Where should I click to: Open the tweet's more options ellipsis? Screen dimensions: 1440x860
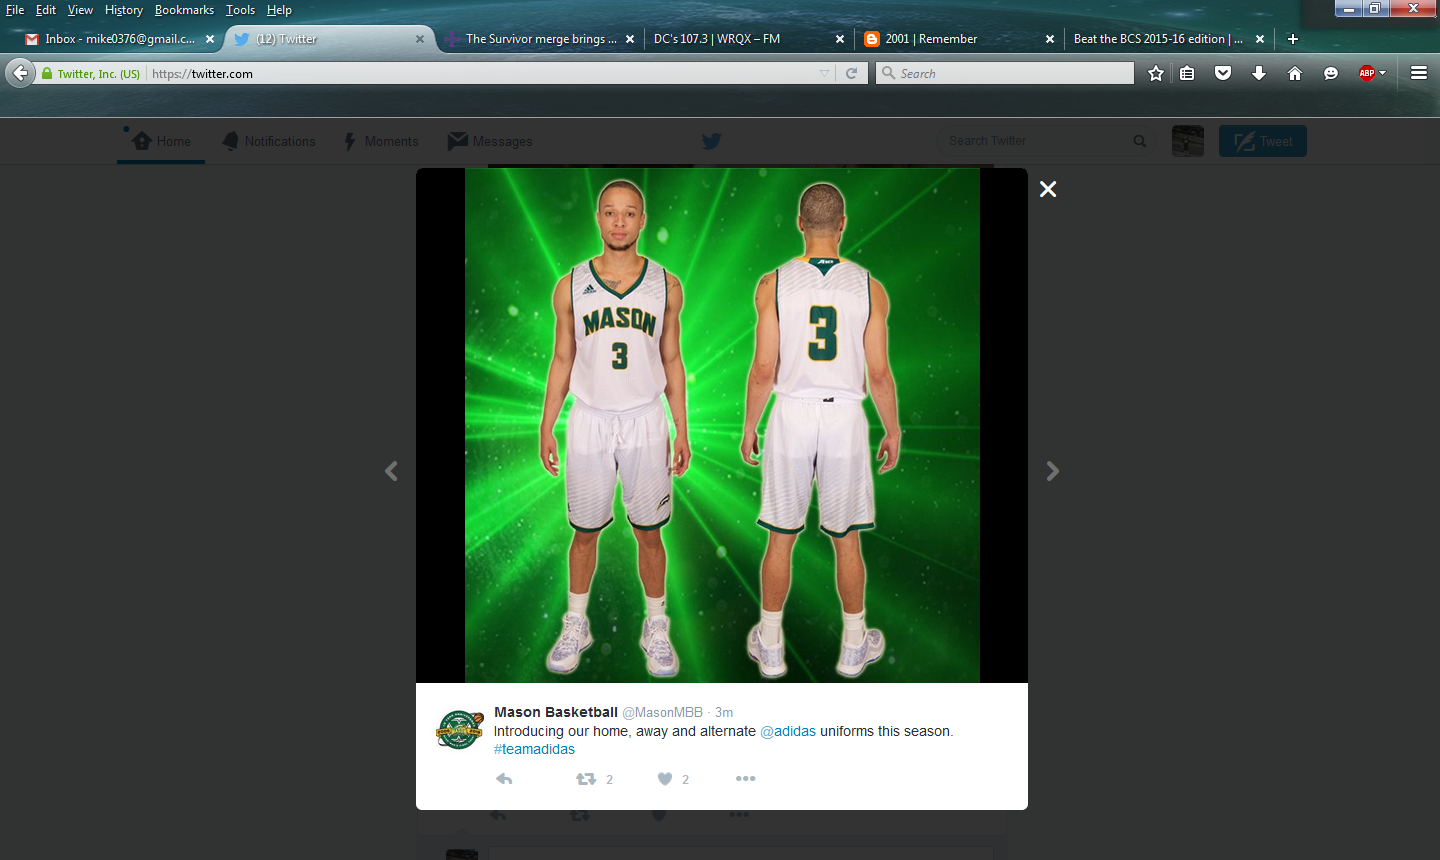click(745, 778)
